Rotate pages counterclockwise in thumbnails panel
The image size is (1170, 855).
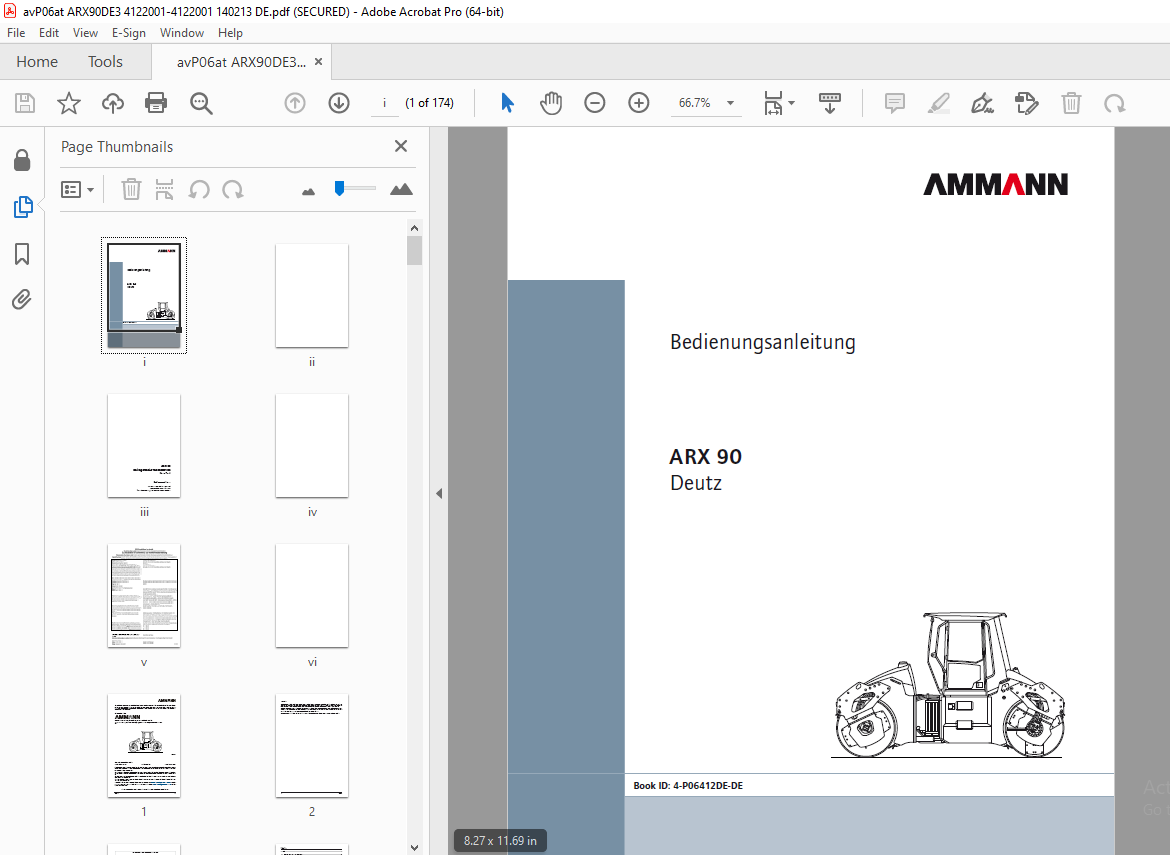pos(198,190)
